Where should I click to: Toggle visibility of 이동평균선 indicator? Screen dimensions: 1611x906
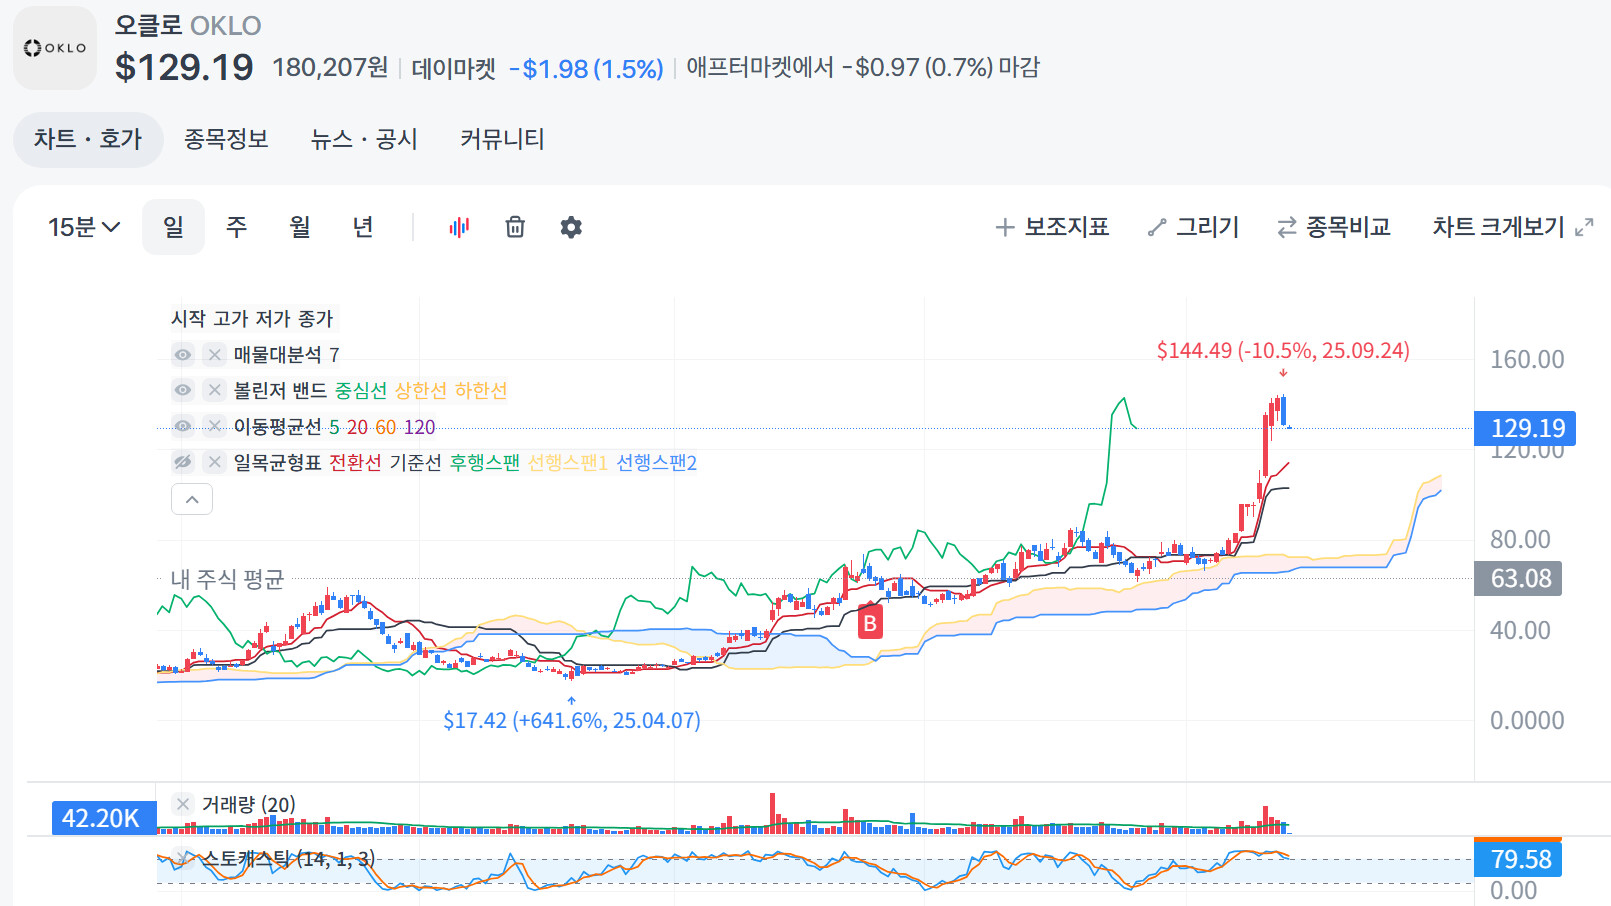[x=183, y=426]
